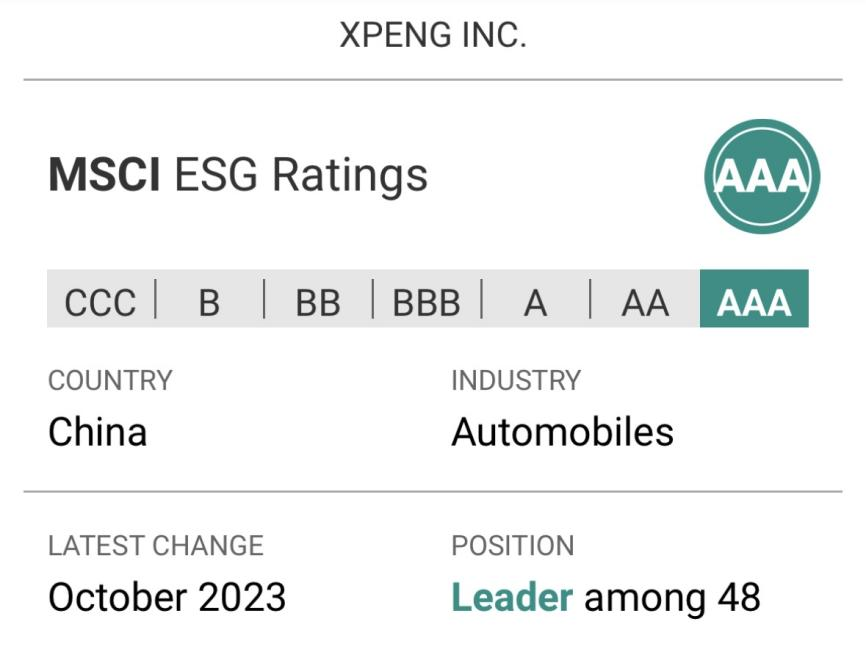Click the COUNTRY field label
Viewport: 866px width, 652px height.
pos(110,381)
